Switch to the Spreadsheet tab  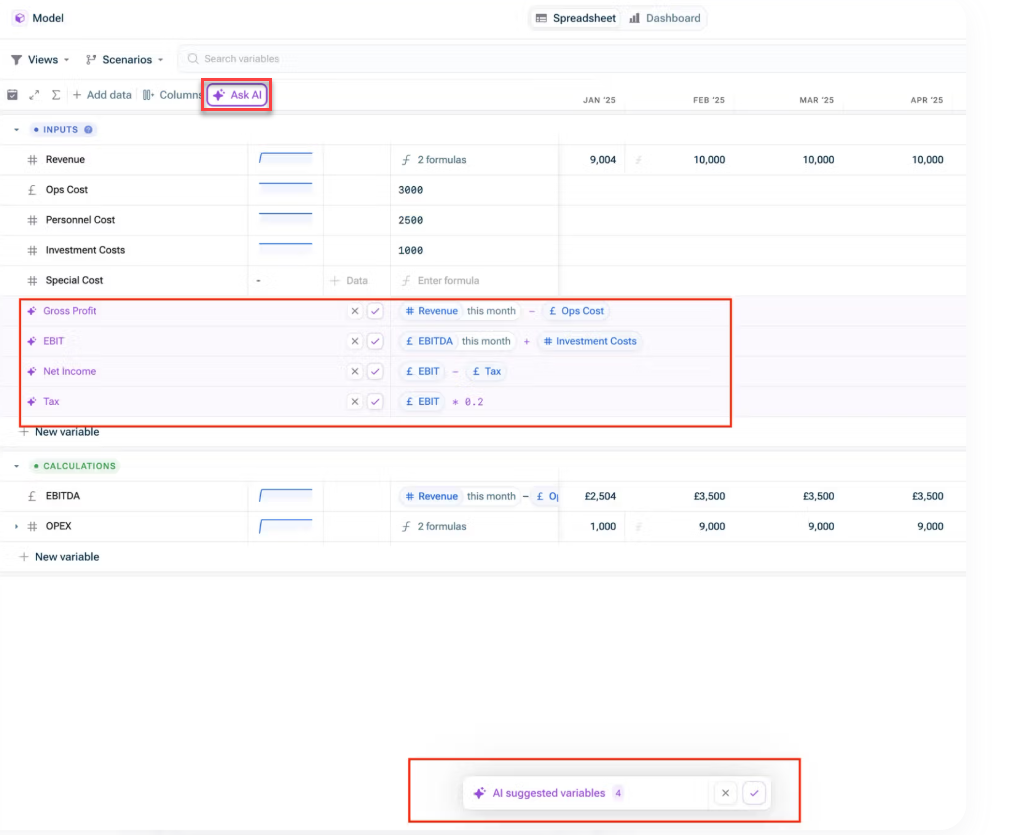574,17
